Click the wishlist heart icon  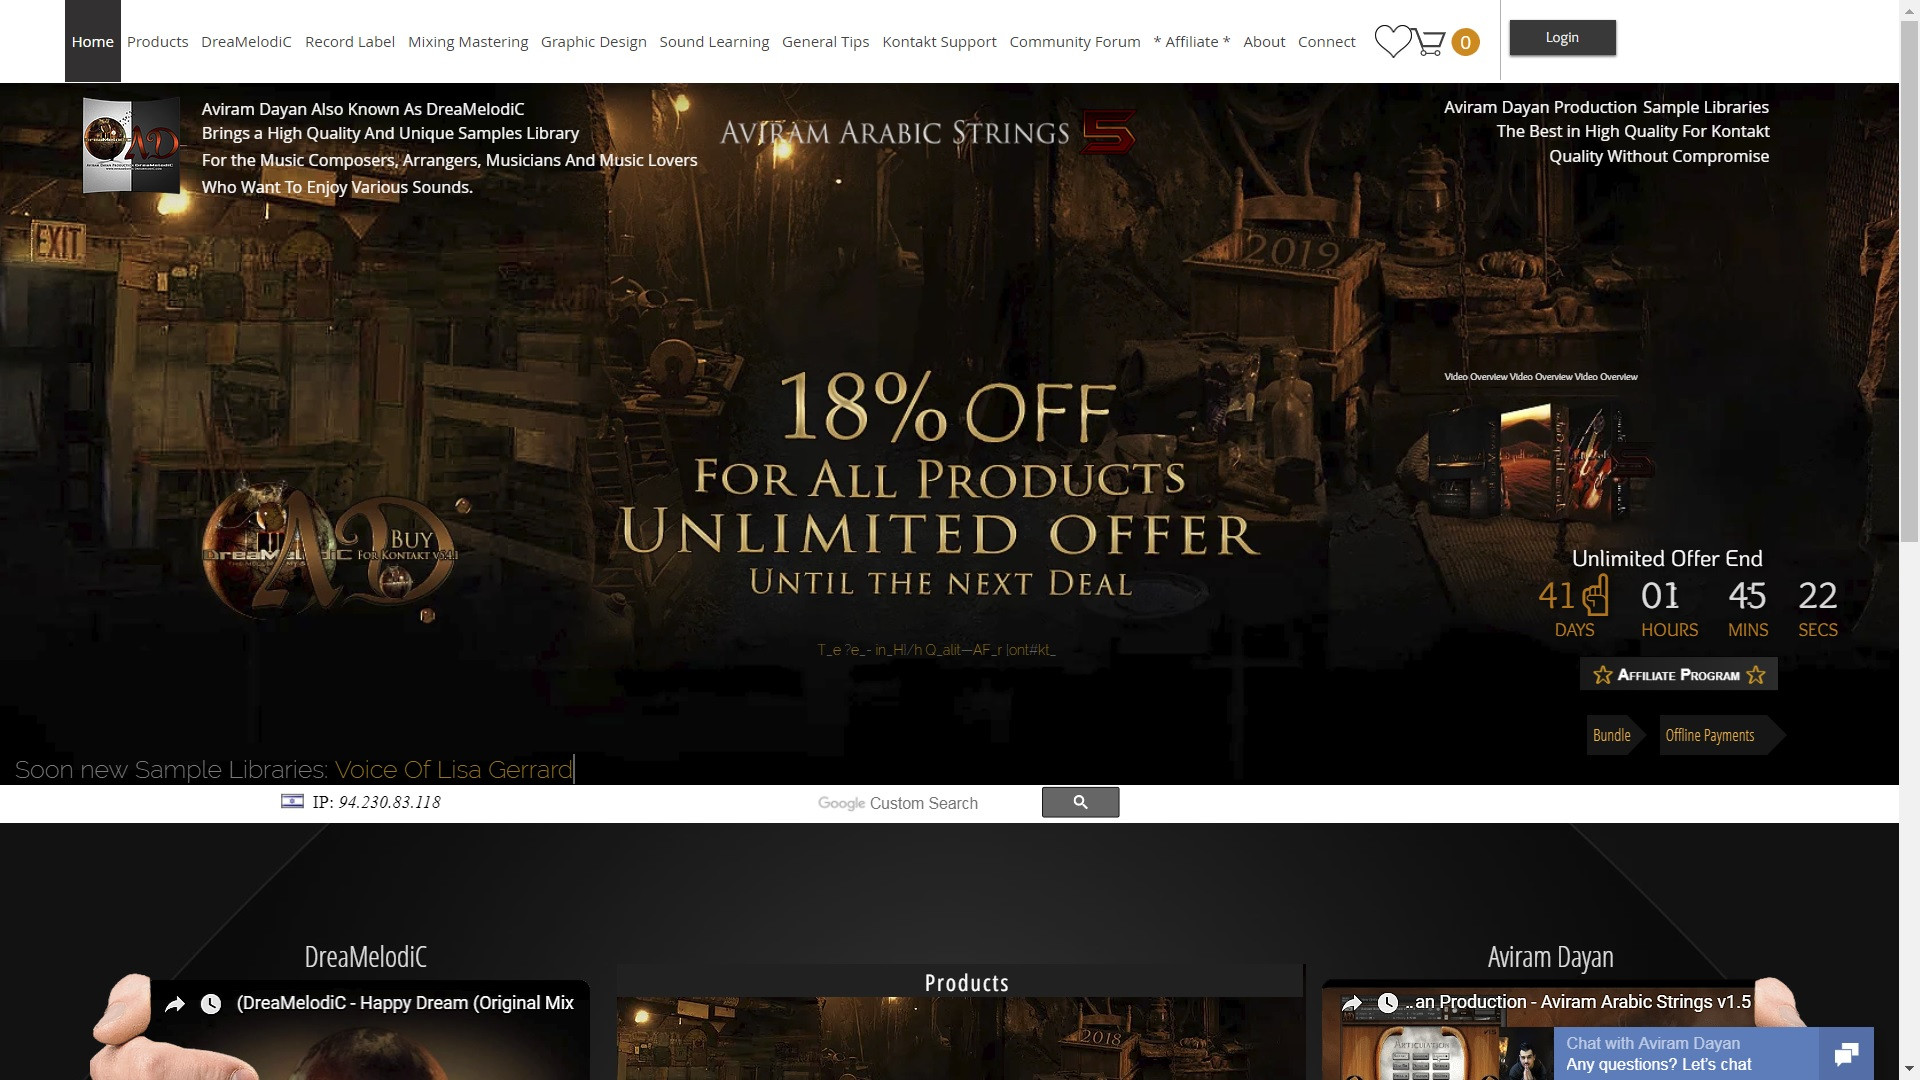(x=1392, y=41)
